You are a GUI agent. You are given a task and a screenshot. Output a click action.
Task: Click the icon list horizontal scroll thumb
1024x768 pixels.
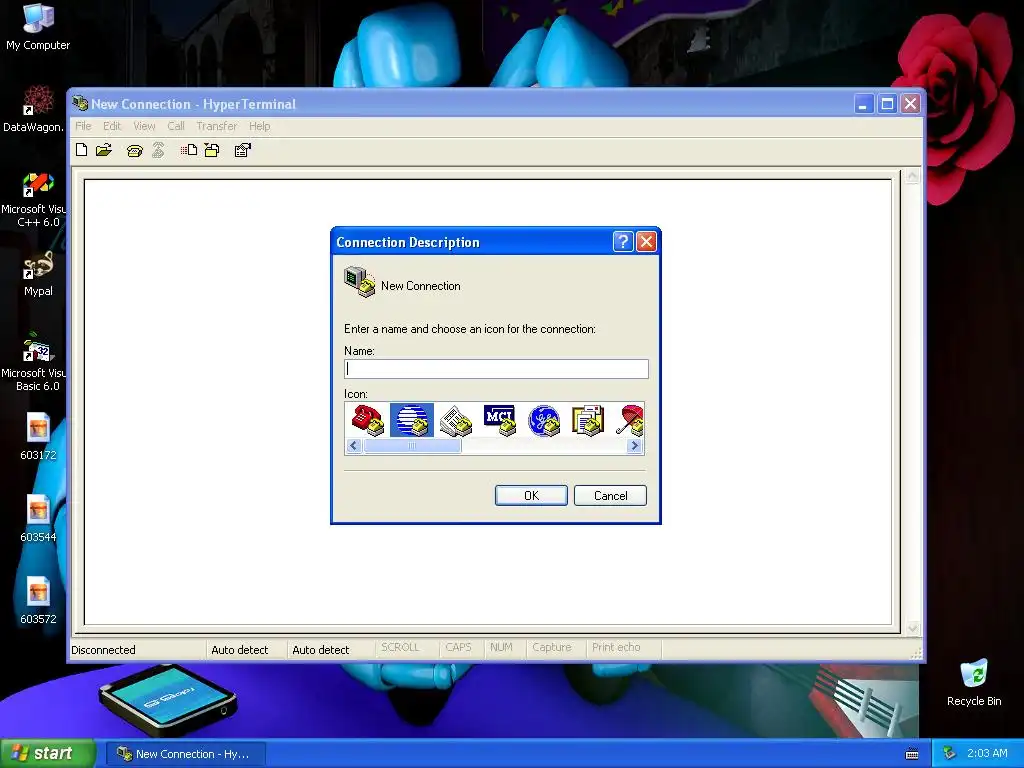tap(412, 445)
